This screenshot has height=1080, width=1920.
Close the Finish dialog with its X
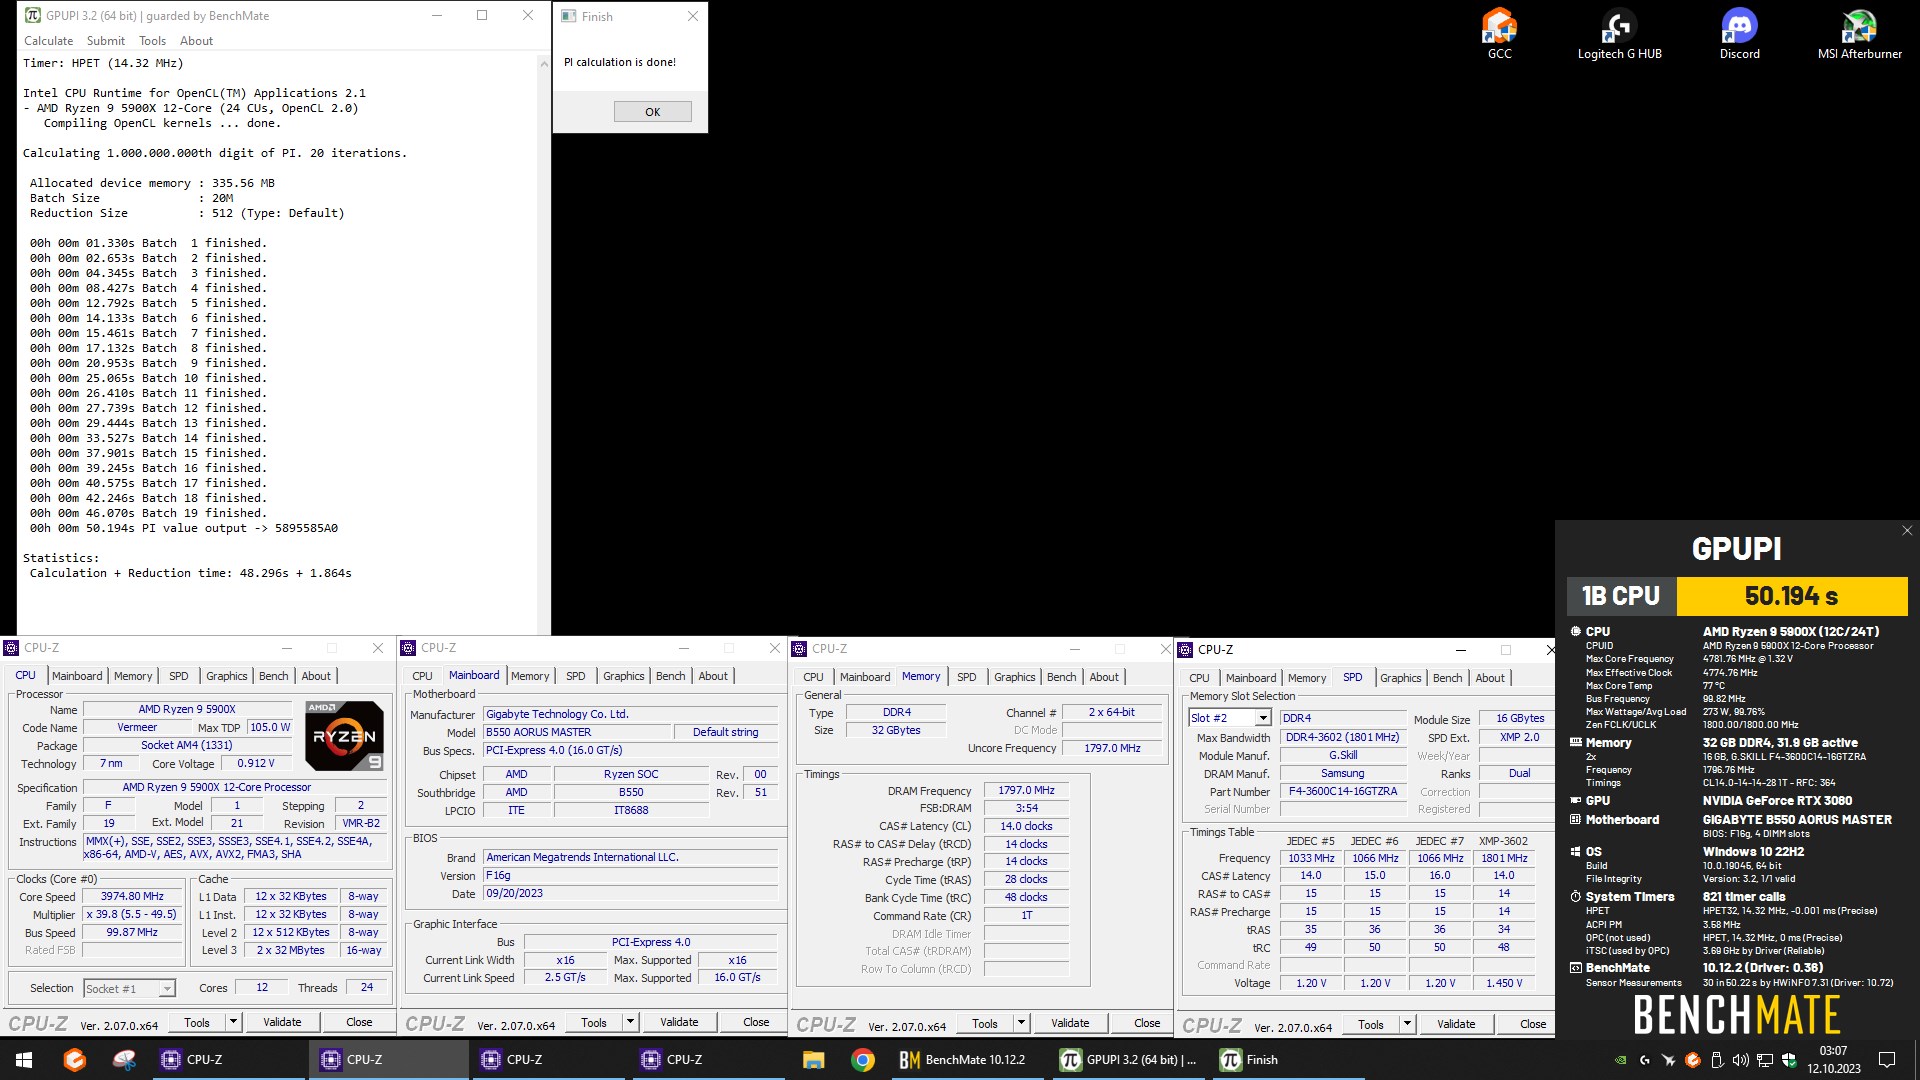coord(692,16)
